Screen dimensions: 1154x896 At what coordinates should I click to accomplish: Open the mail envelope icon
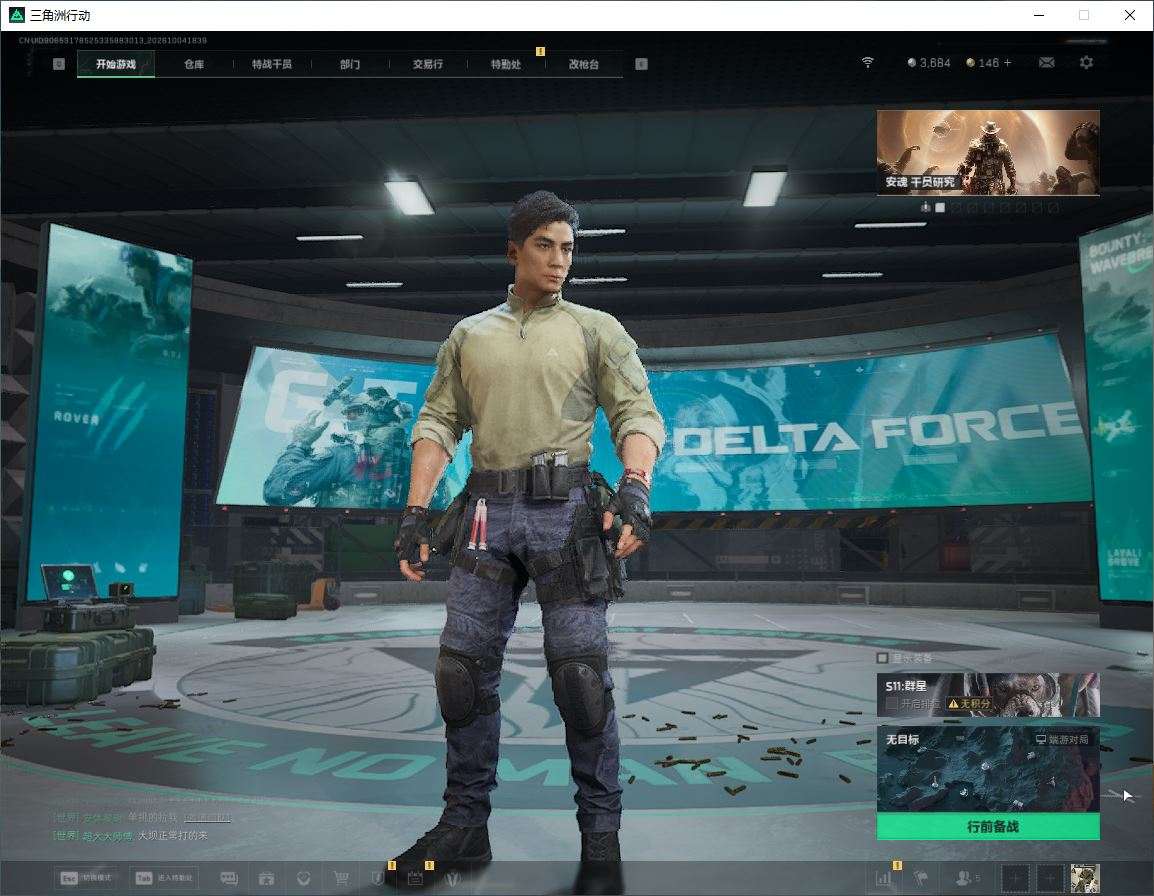1046,63
